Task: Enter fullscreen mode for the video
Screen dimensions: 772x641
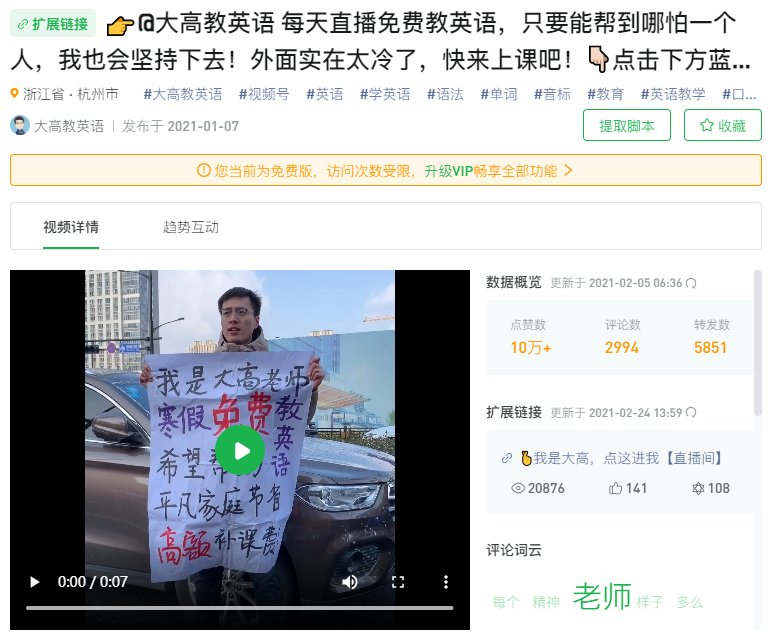Action: [398, 582]
